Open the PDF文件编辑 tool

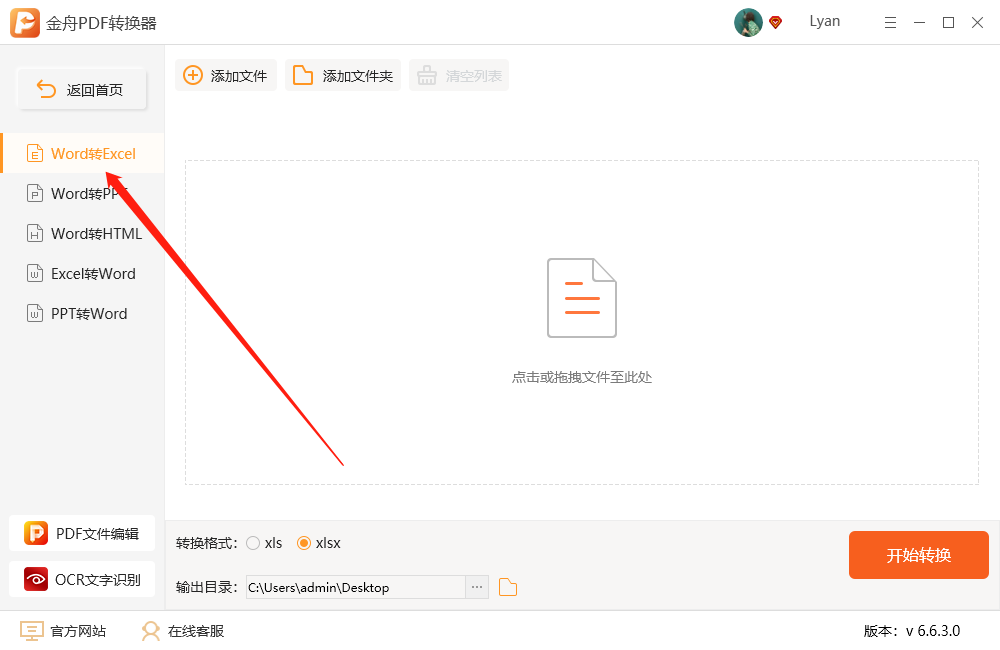click(82, 533)
